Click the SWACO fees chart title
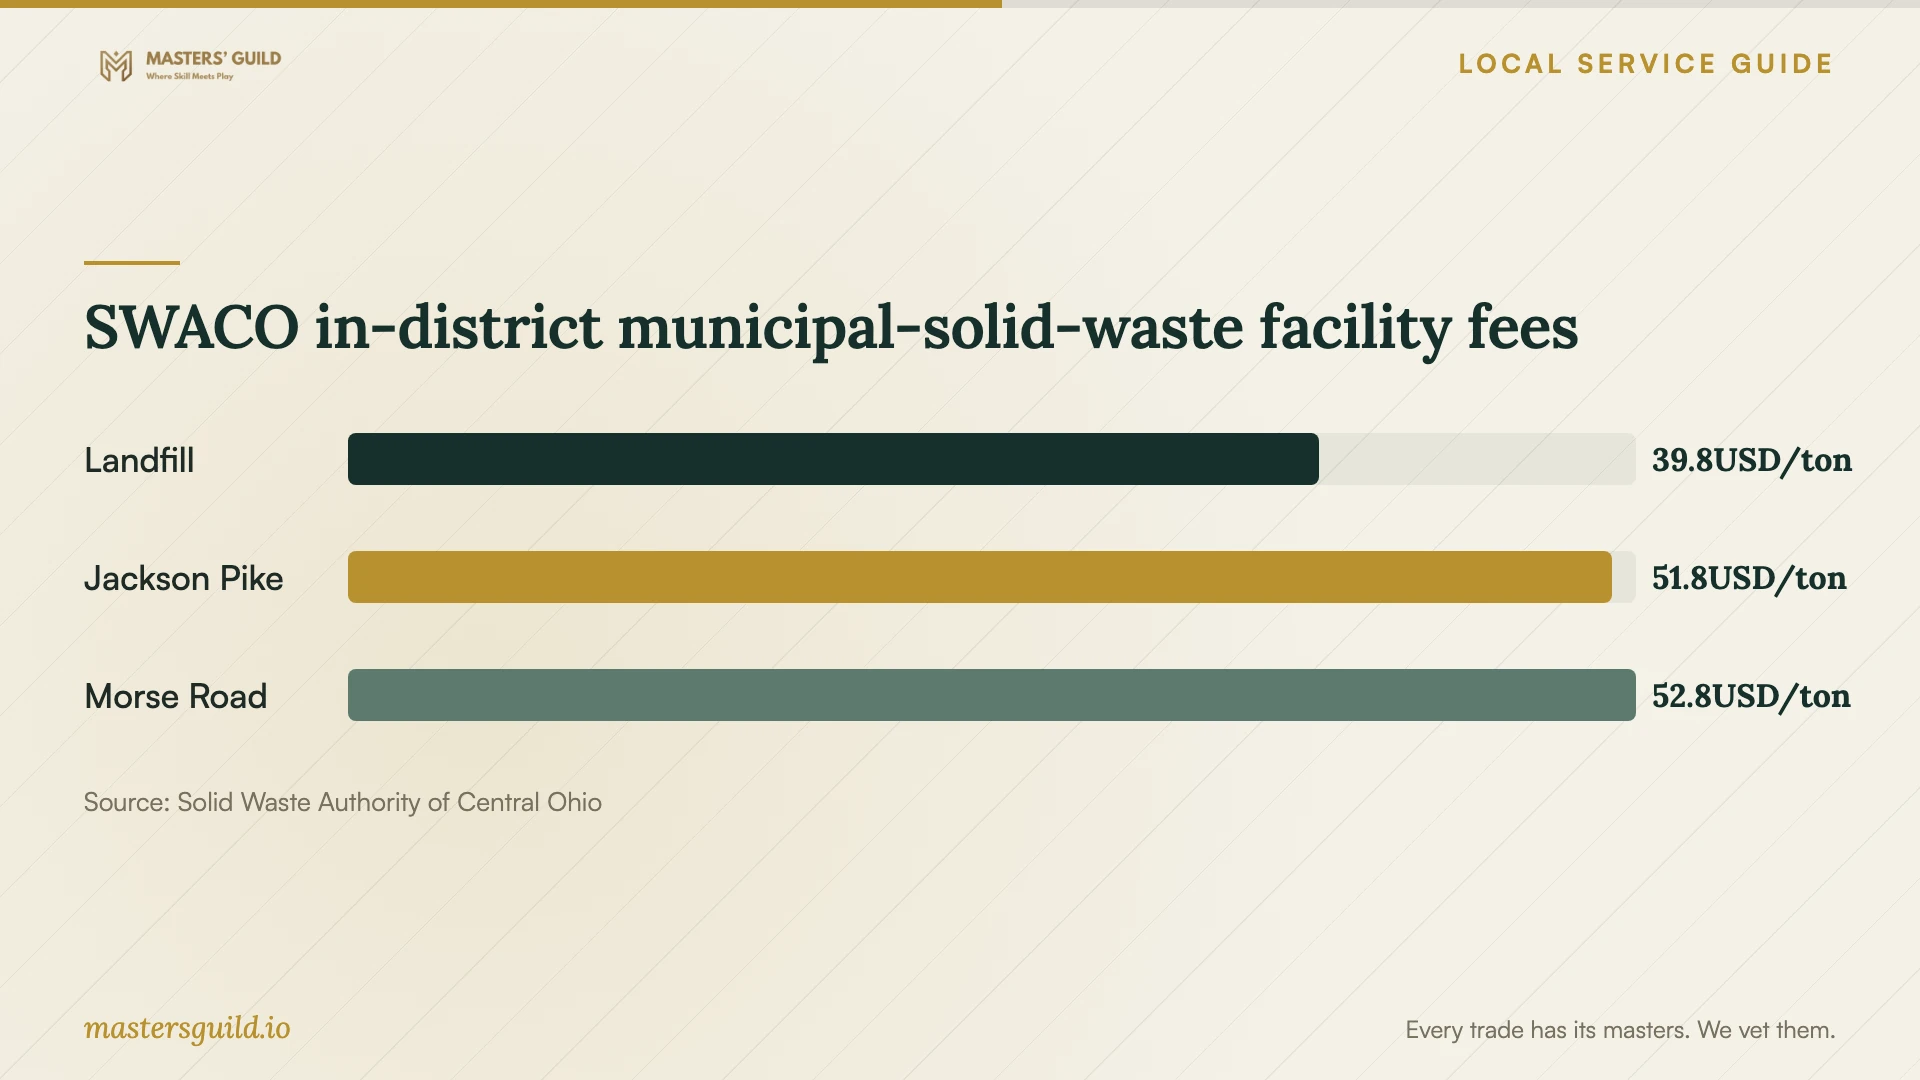 831,328
